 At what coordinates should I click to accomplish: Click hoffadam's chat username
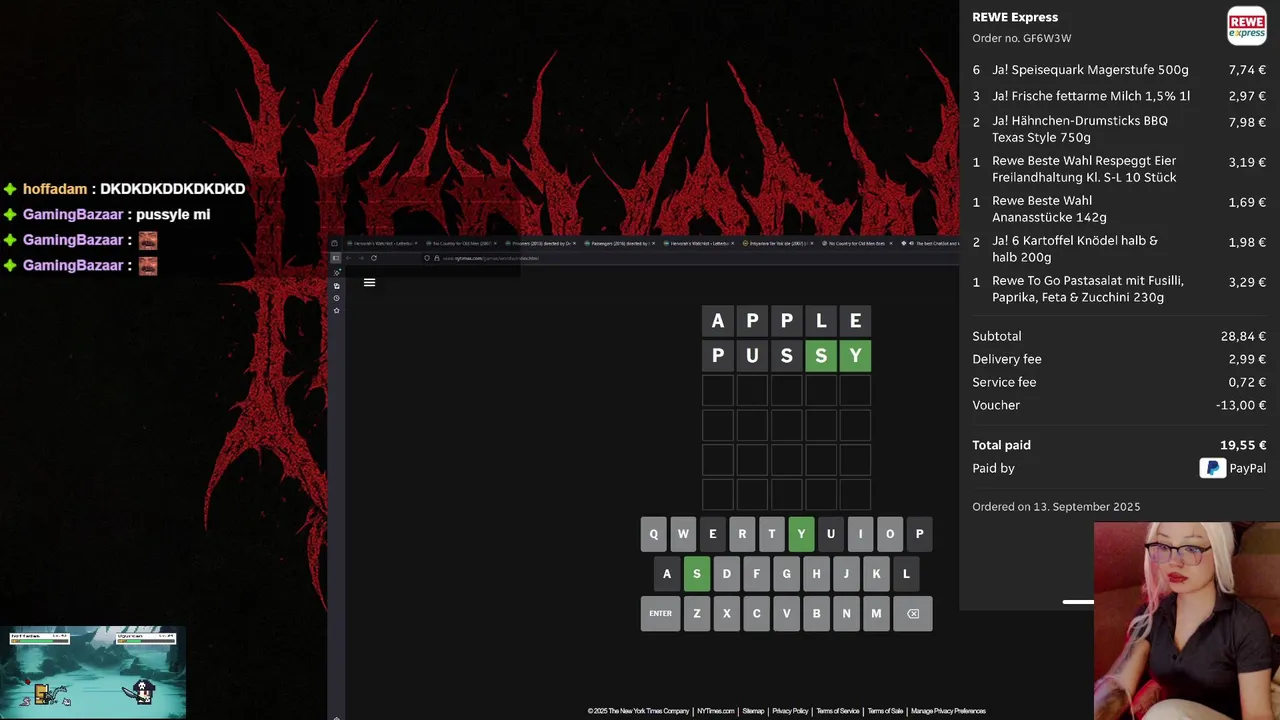tap(55, 189)
